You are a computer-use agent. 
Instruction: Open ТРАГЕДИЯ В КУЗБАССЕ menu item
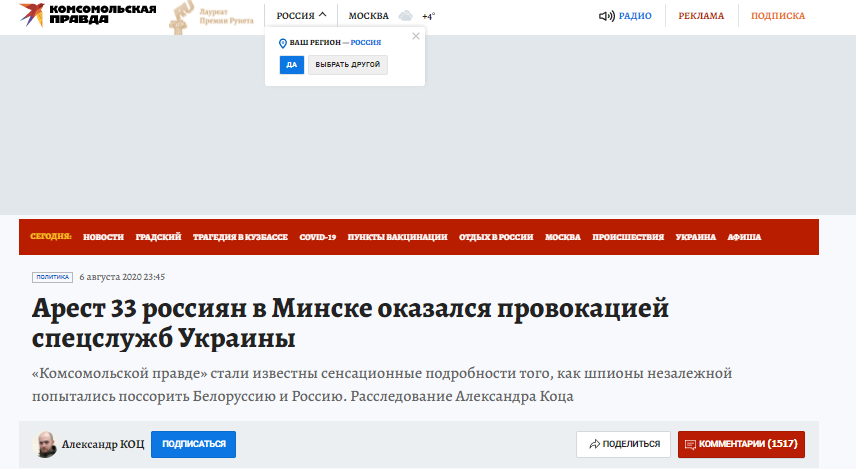pyautogui.click(x=240, y=237)
